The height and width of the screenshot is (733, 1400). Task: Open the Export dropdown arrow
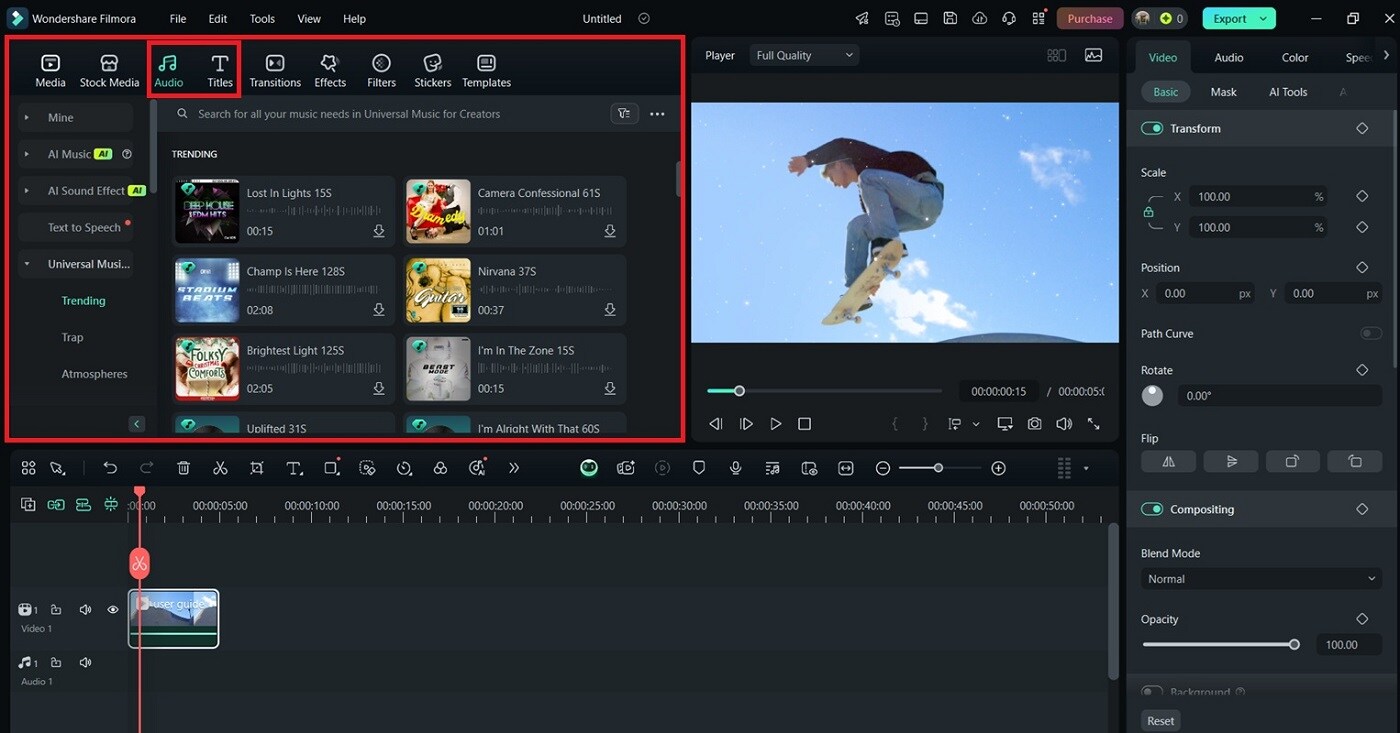(1265, 19)
